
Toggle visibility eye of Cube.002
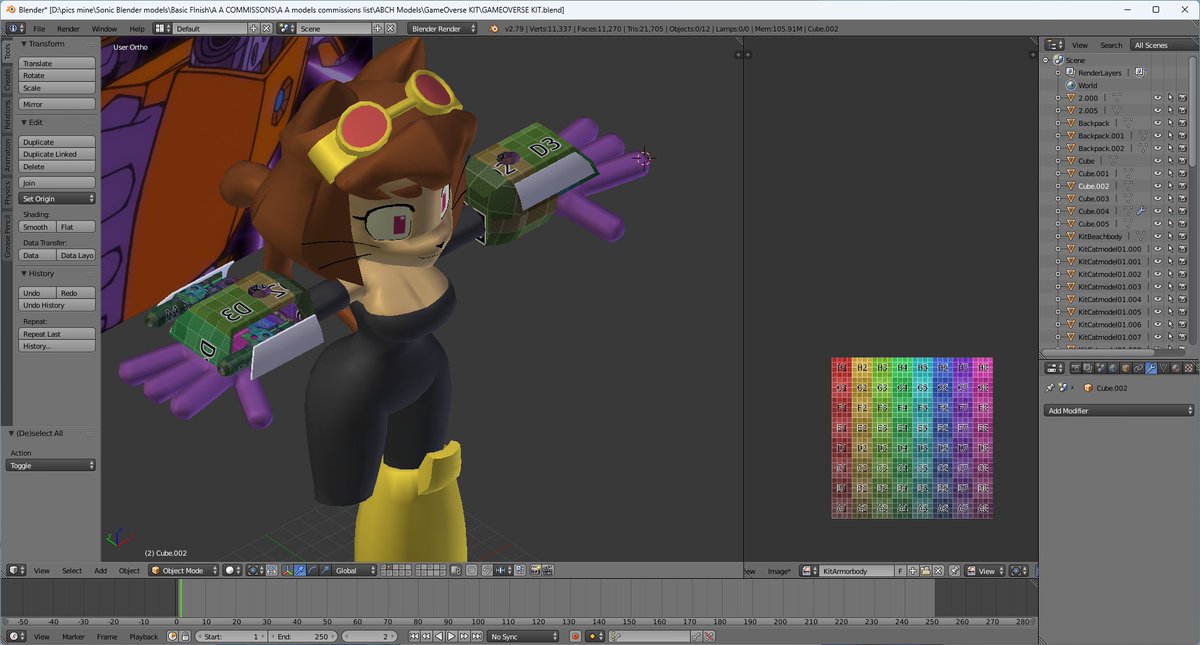pos(1157,186)
